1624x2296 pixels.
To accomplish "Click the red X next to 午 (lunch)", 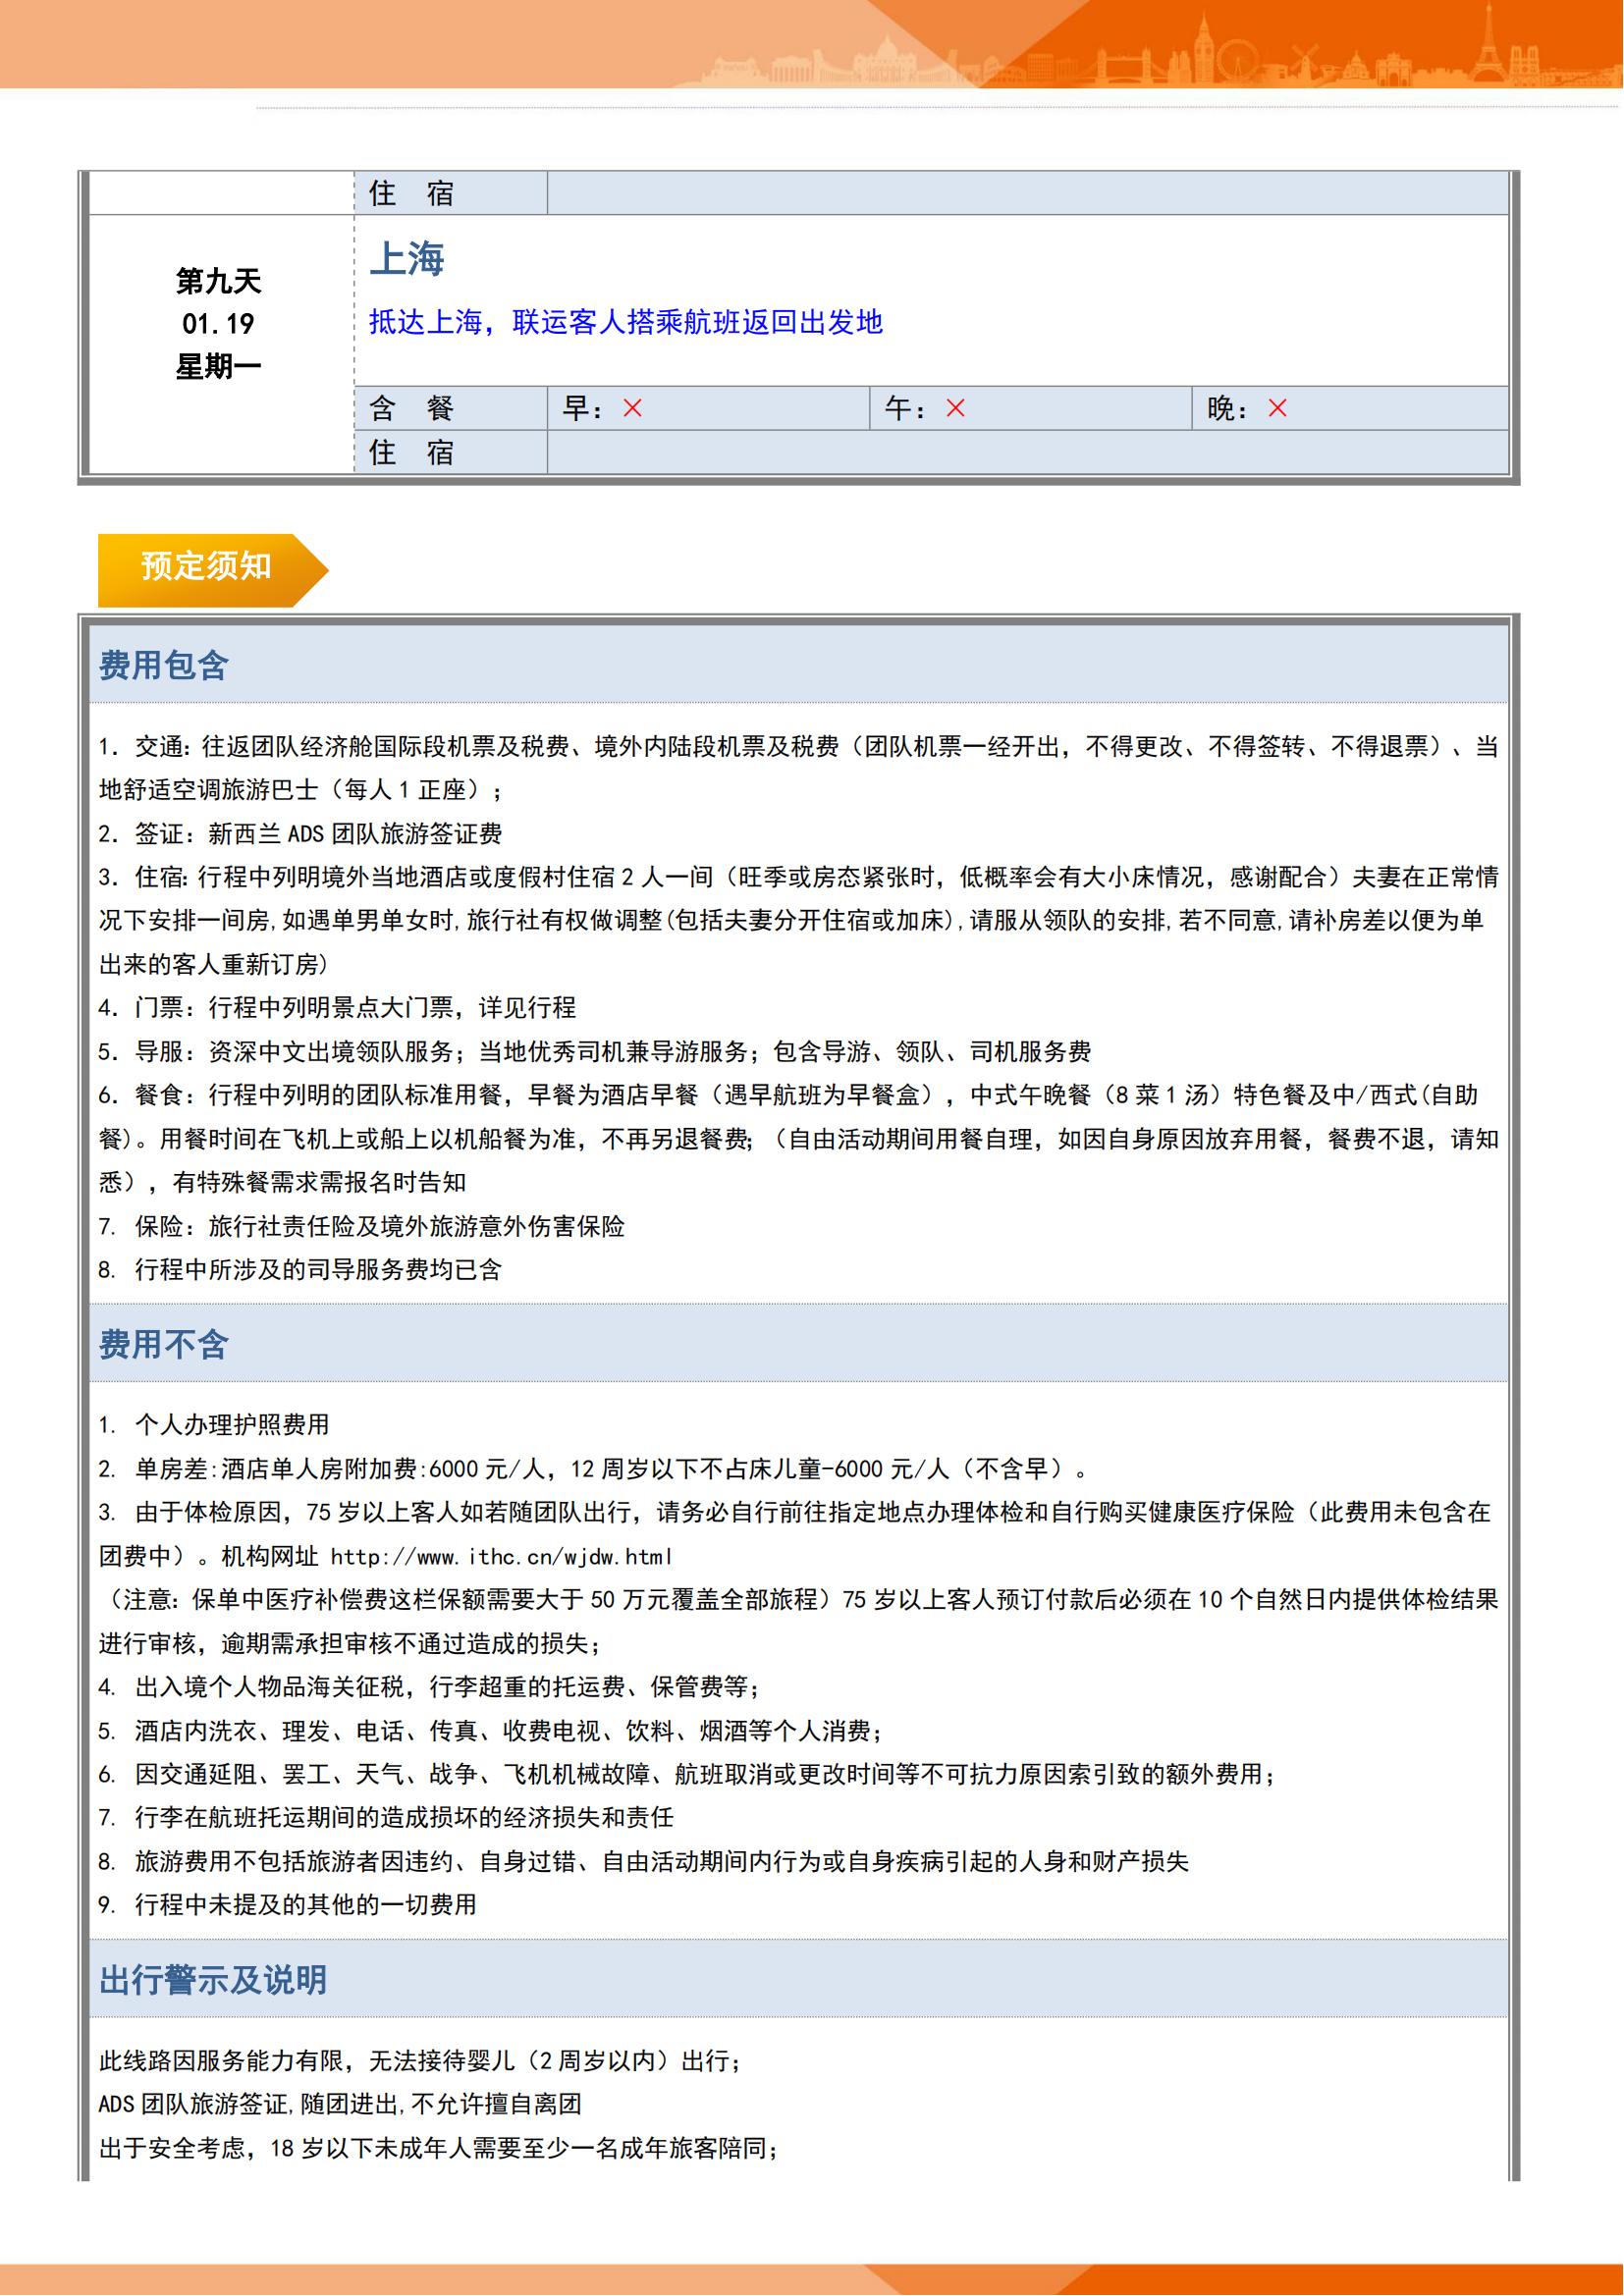I will click(x=955, y=408).
